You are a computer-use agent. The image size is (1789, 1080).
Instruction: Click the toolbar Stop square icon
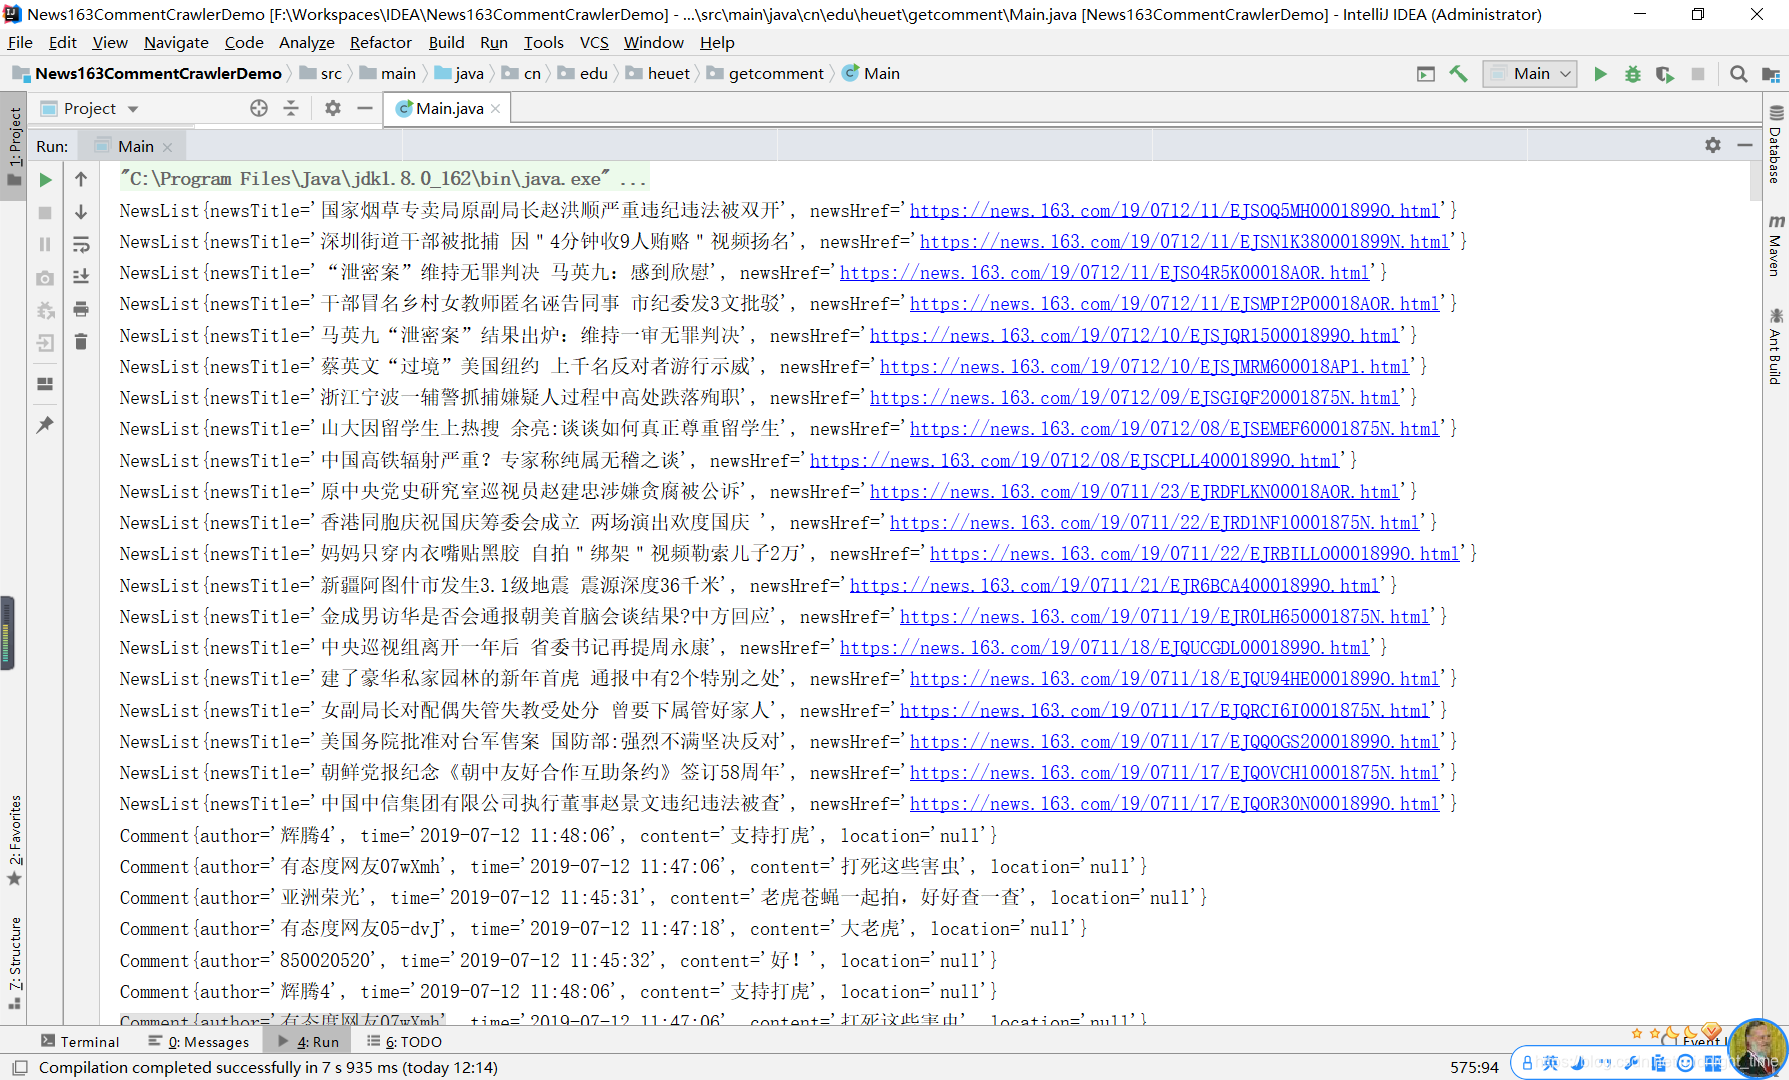1697,74
